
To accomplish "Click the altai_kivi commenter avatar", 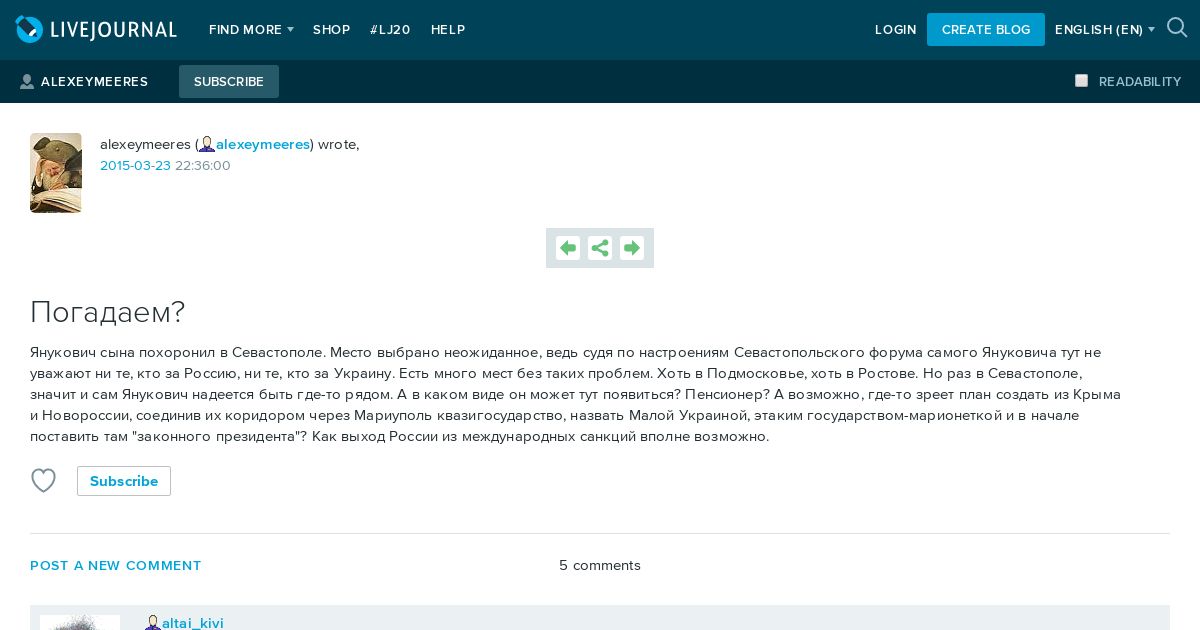I will pyautogui.click(x=80, y=622).
